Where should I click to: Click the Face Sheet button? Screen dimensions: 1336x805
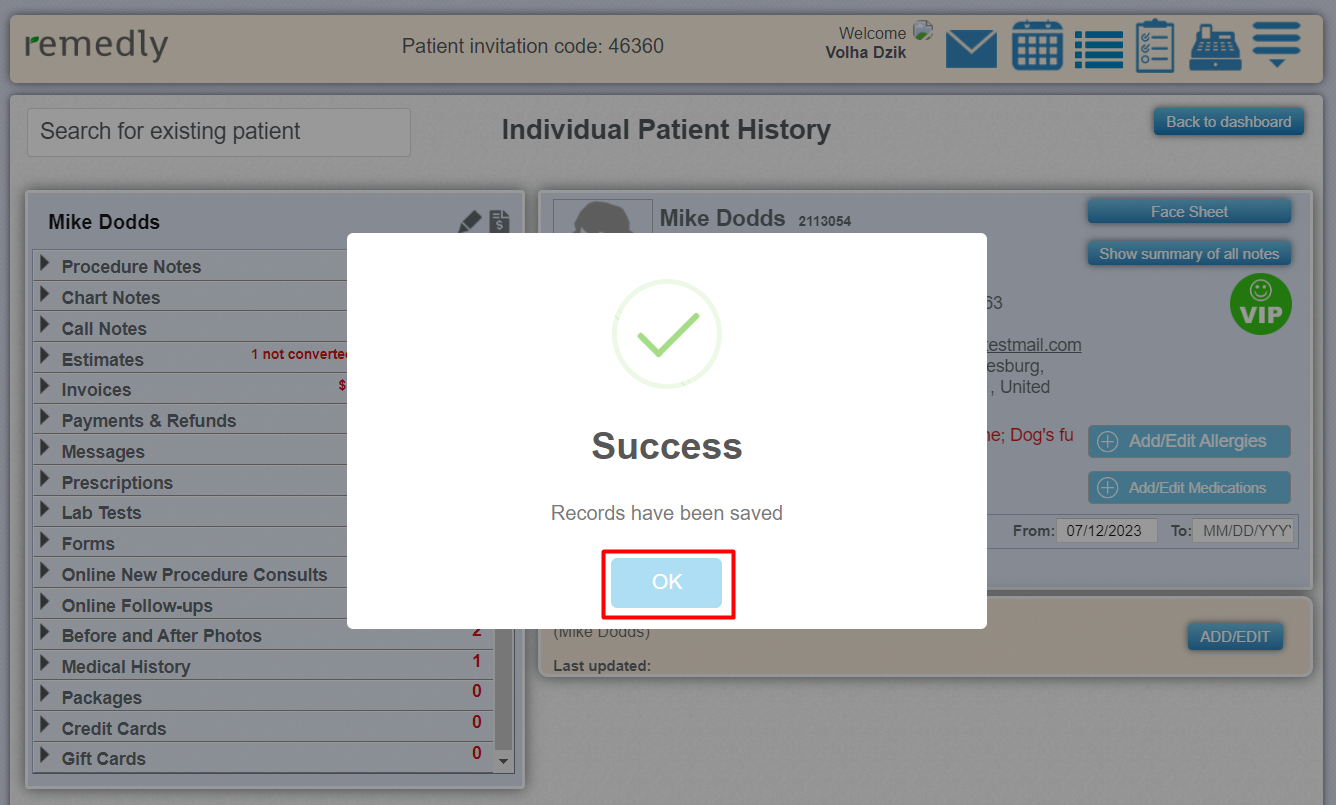(x=1189, y=212)
